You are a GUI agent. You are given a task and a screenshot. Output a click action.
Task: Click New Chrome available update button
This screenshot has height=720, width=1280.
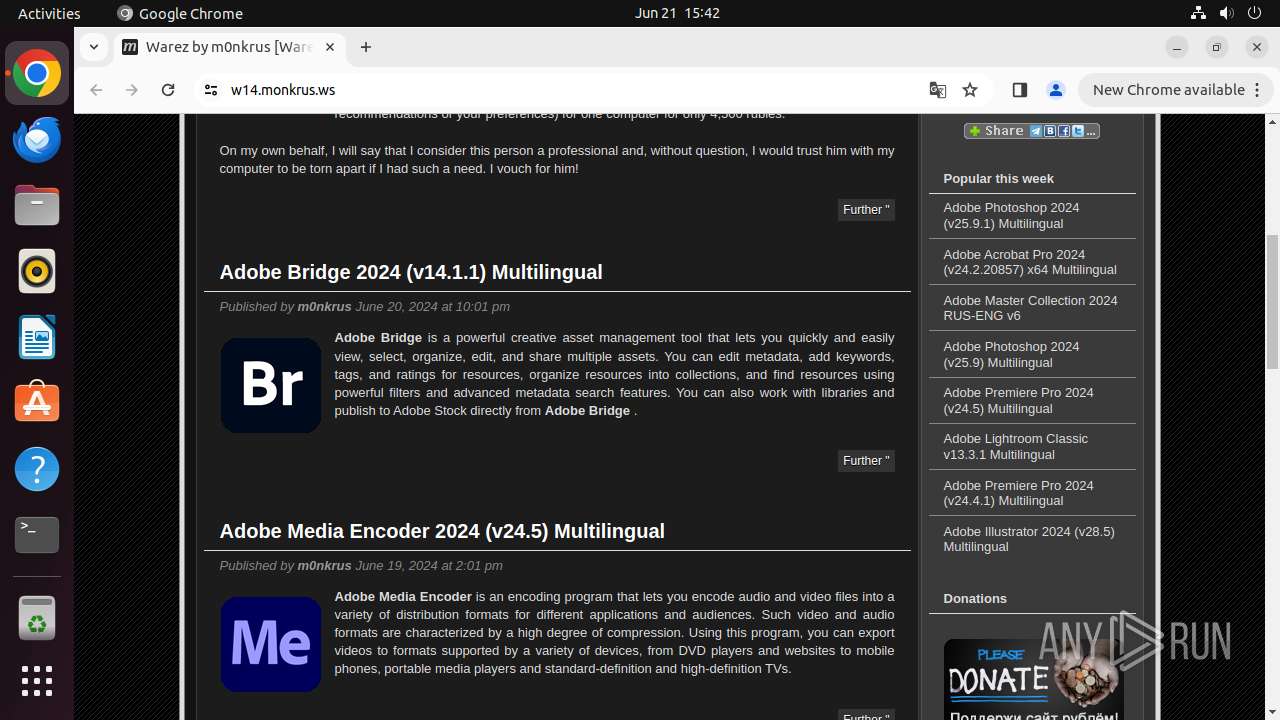pos(1166,90)
